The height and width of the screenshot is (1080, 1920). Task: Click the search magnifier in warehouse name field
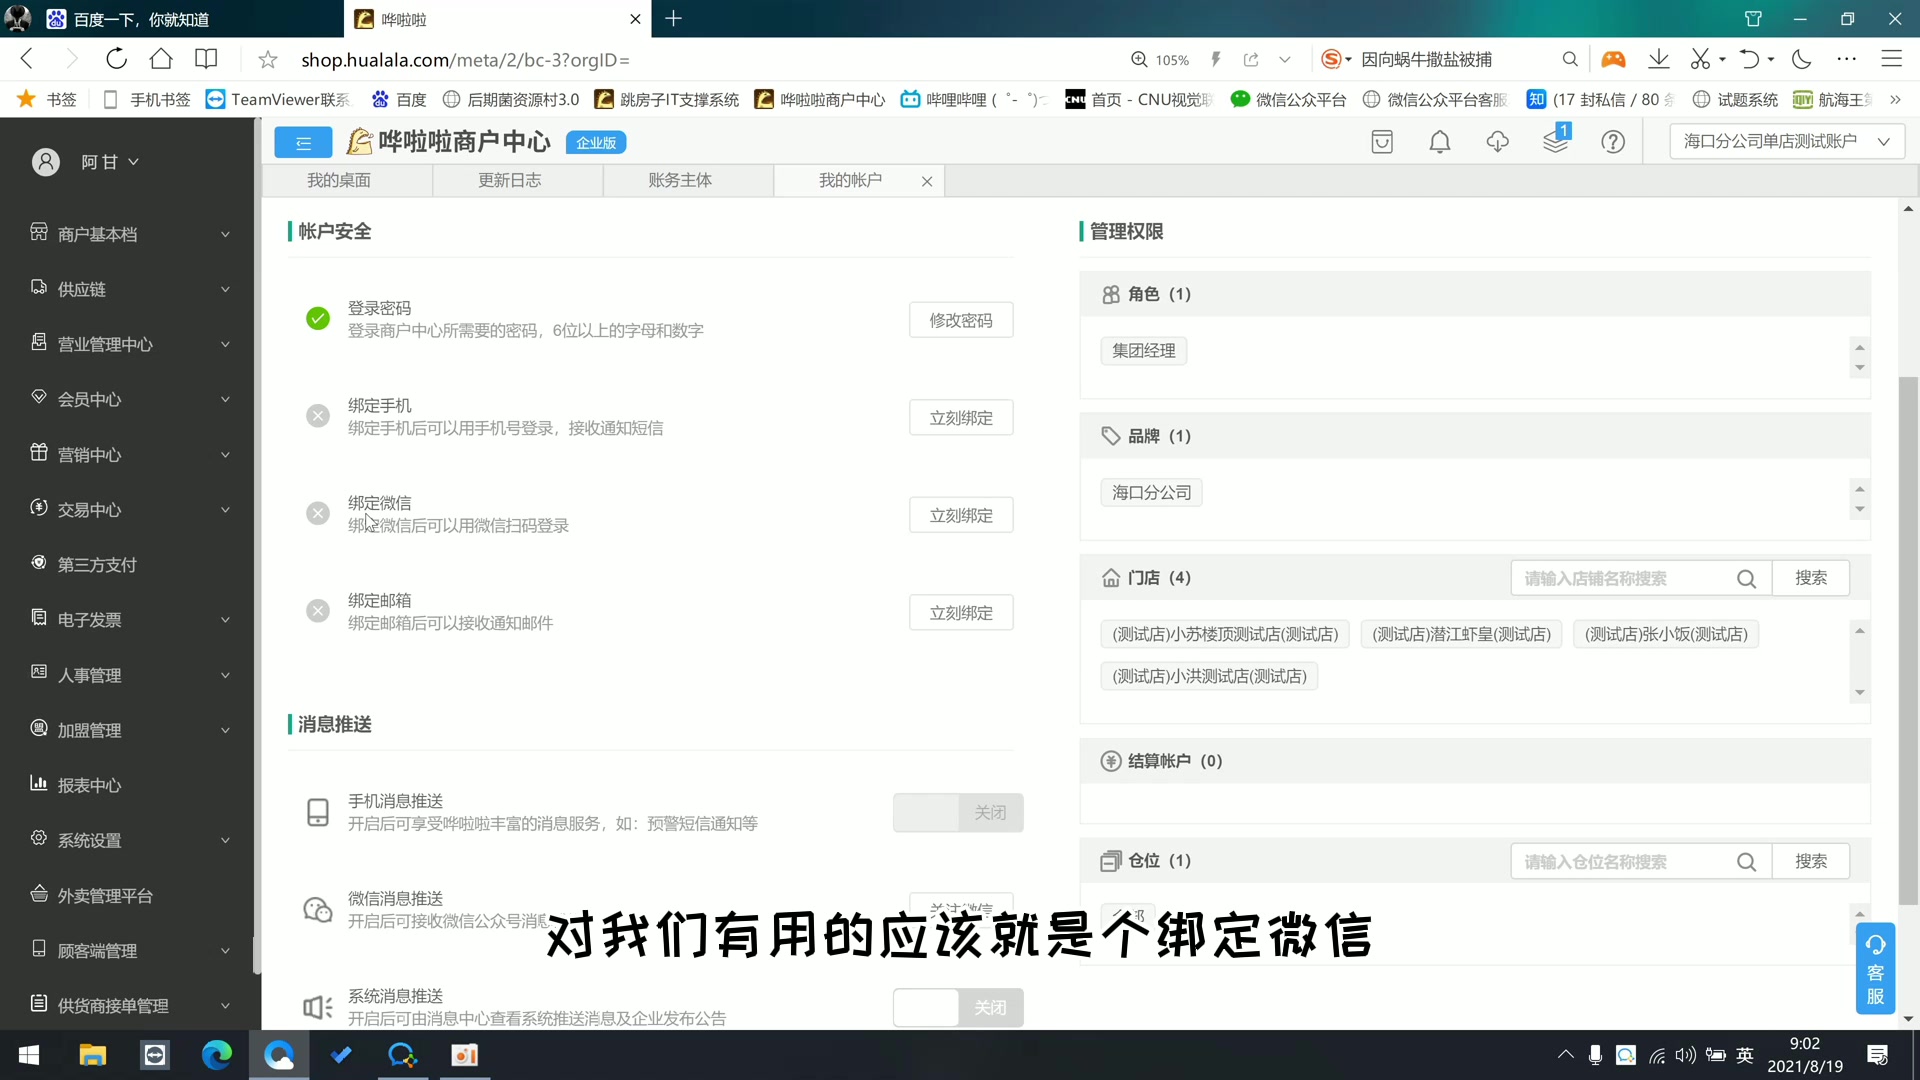tap(1746, 862)
